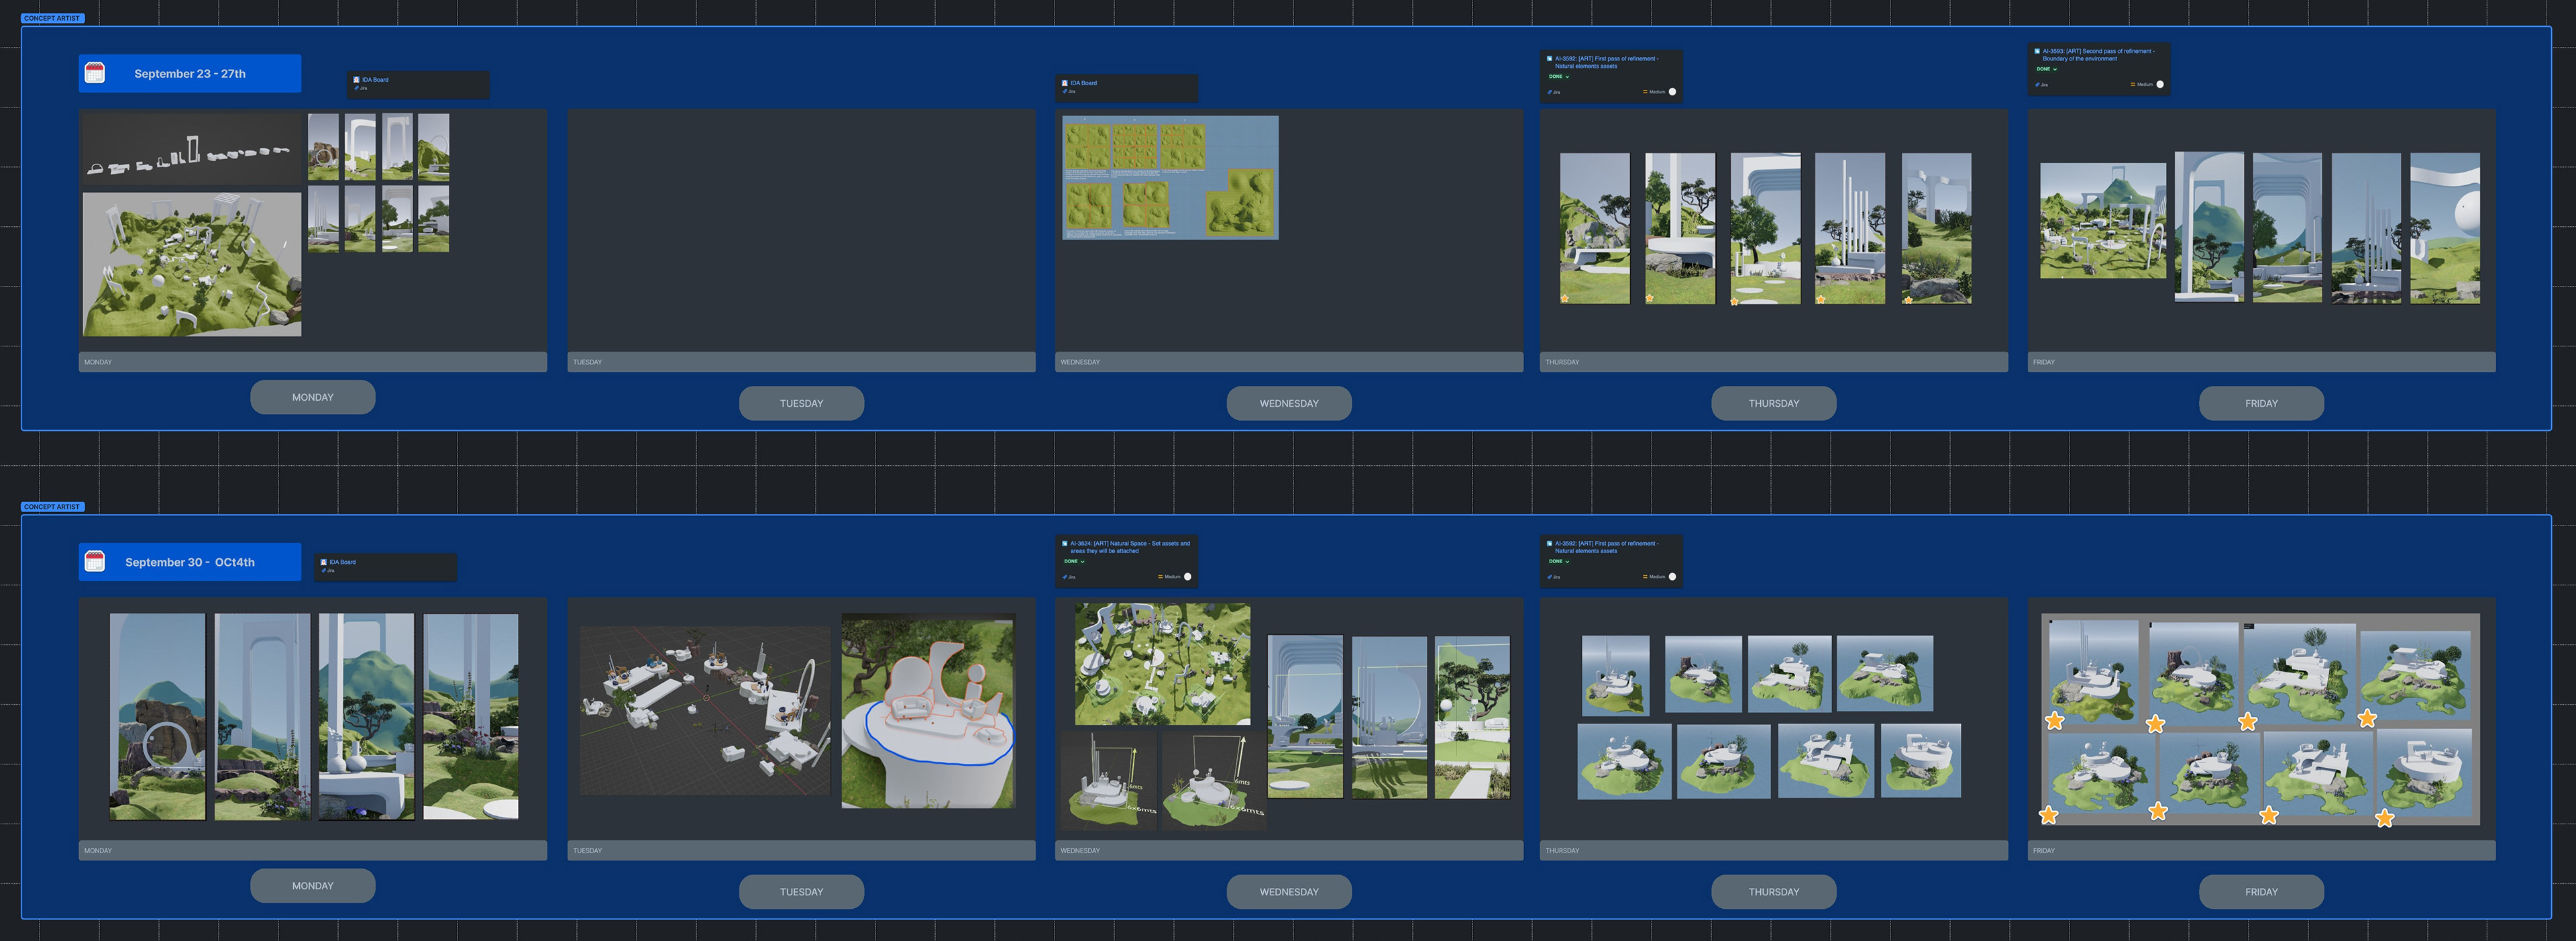2576x941 pixels.
Task: Click Jira logo on top AI-3592 card
Action: 1550,92
